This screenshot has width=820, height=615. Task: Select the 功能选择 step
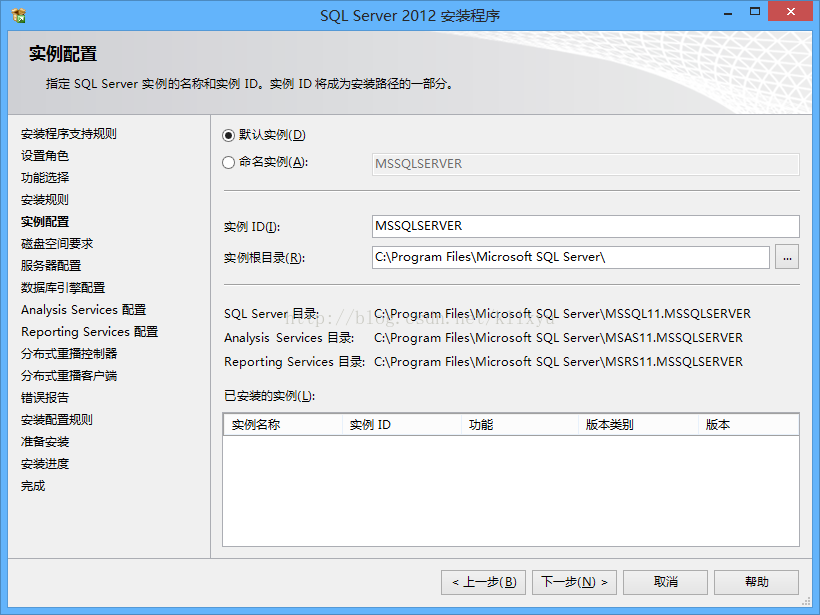45,178
